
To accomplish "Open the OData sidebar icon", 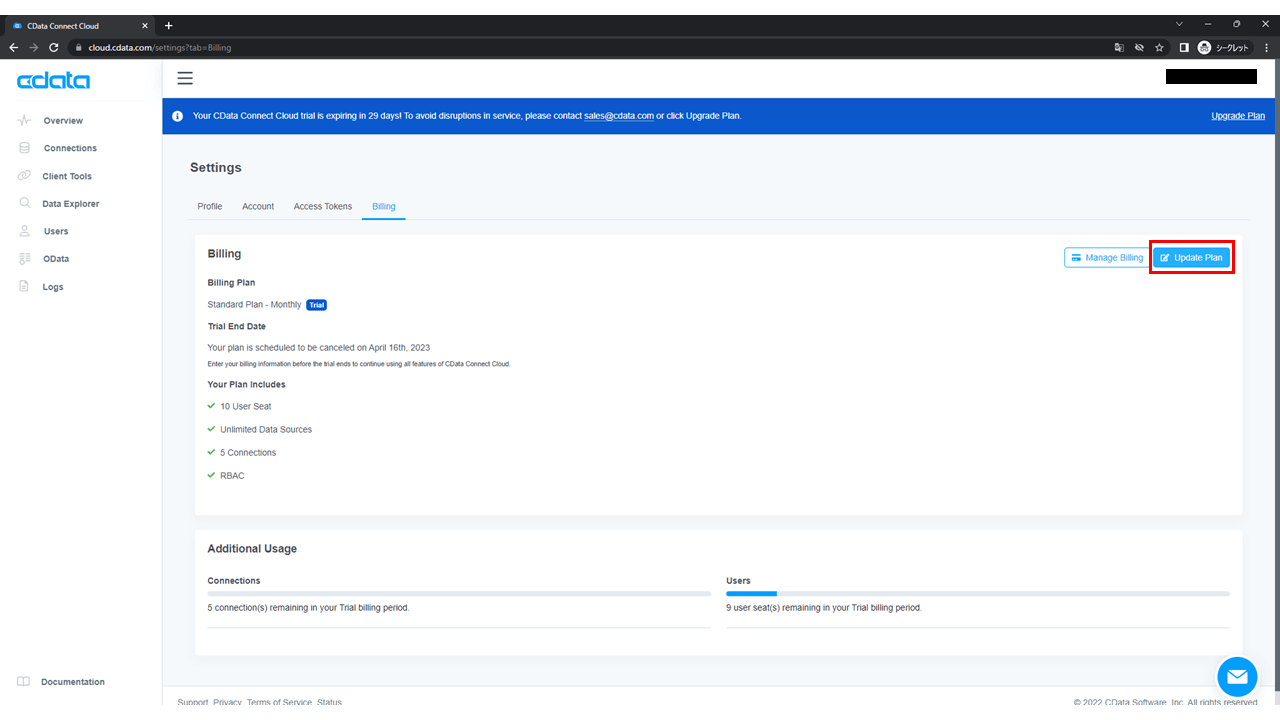I will pos(25,259).
